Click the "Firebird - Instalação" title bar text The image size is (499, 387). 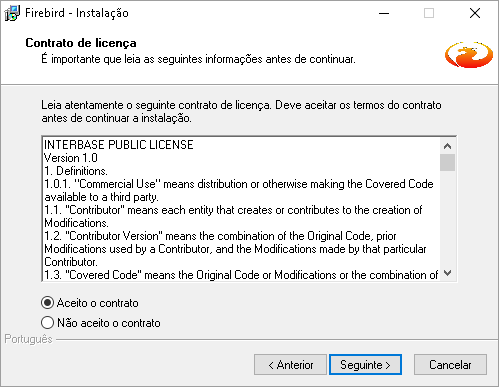point(77,13)
